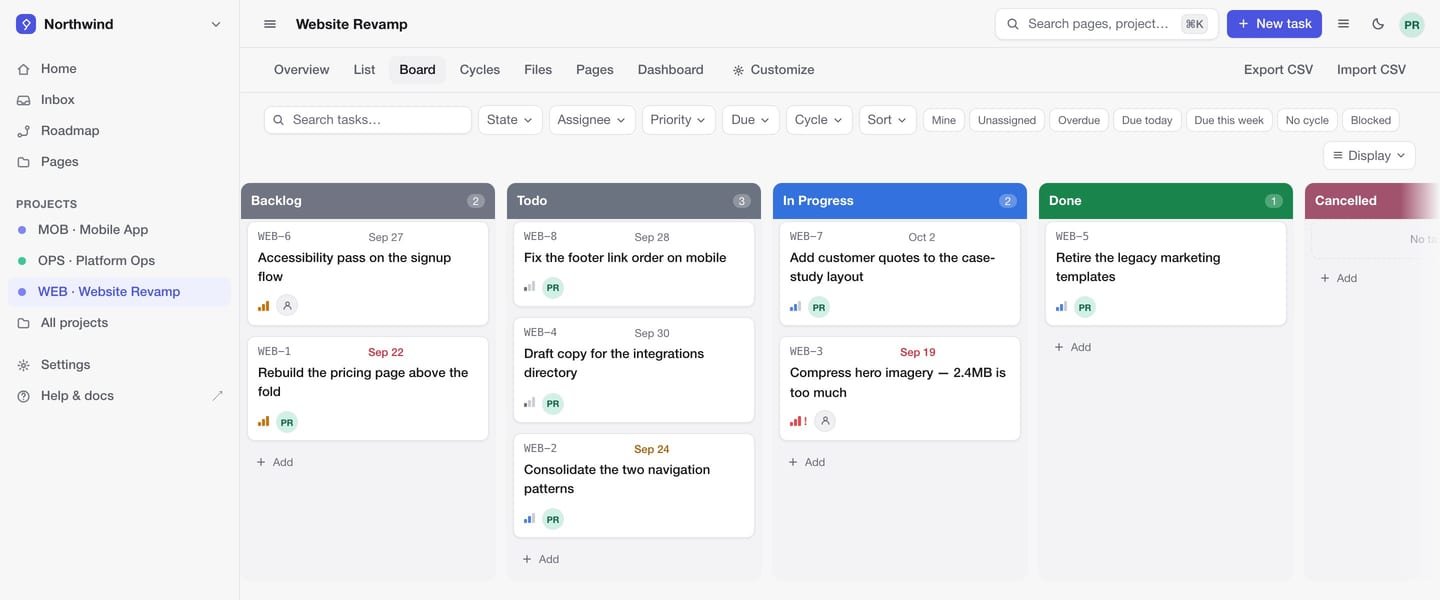Image resolution: width=1440 pixels, height=600 pixels.
Task: Switch to the Cycles tab
Action: [480, 70]
